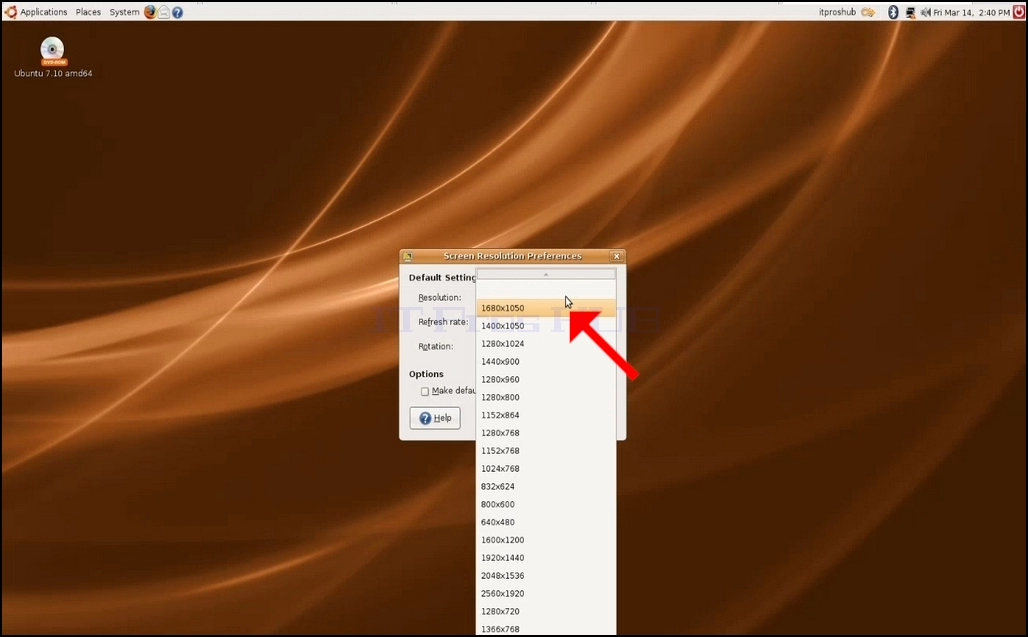The image size is (1028, 637).
Task: Open the Places menu
Action: pyautogui.click(x=88, y=12)
